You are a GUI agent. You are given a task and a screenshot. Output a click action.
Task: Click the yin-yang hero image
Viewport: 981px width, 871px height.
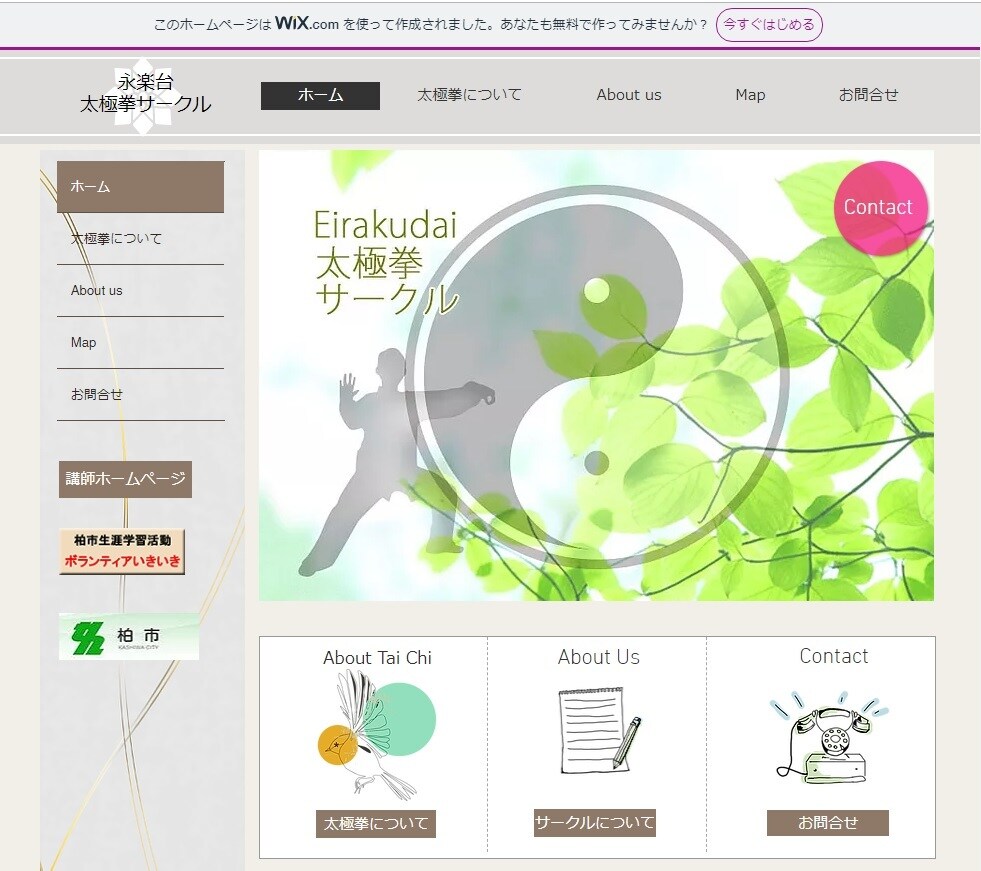(596, 375)
